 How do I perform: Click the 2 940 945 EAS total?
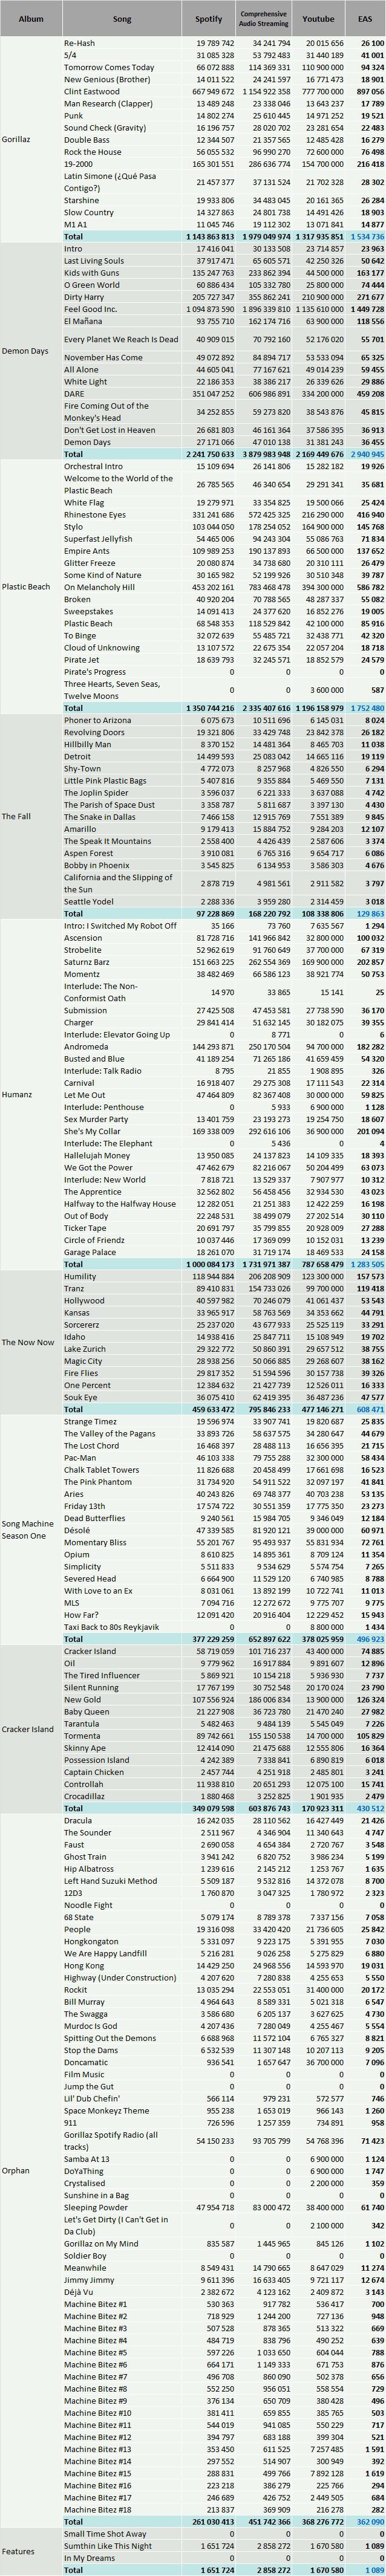pos(366,454)
